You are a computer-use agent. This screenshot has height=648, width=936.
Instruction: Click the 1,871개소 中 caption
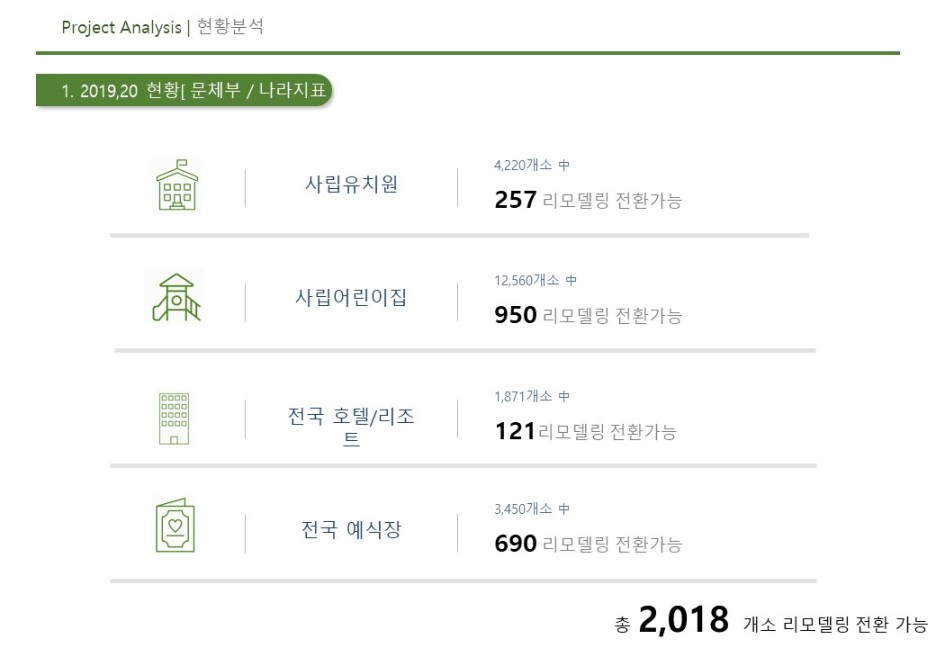click(532, 396)
